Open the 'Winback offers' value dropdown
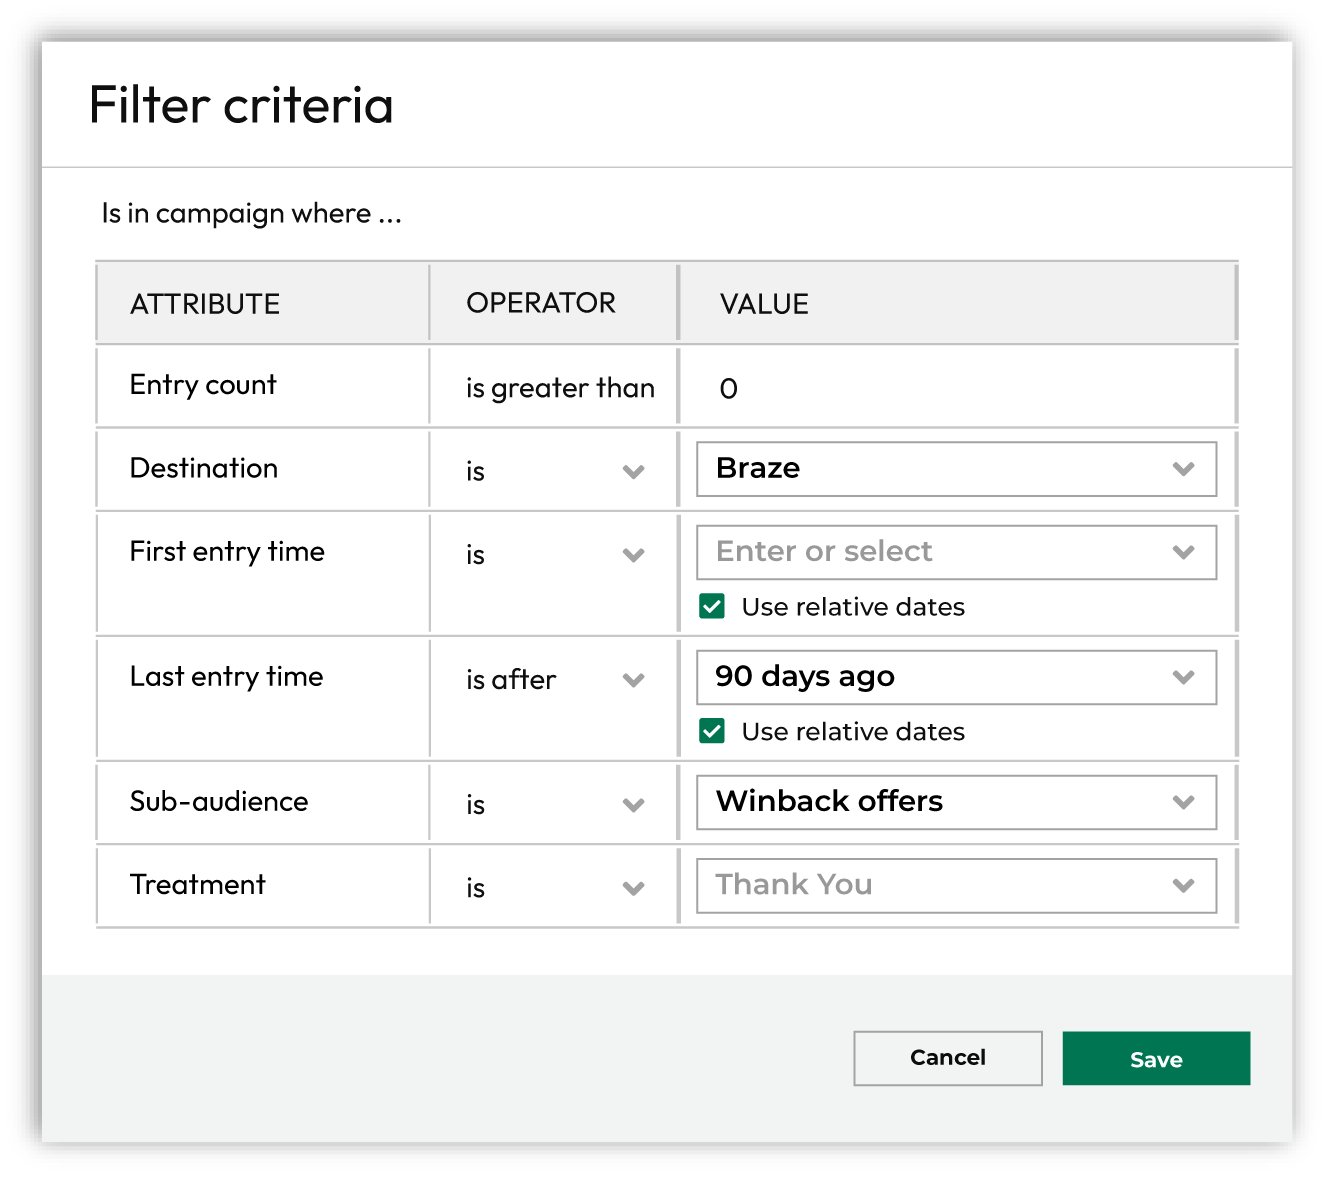Image resolution: width=1334 pixels, height=1184 pixels. click(x=957, y=802)
